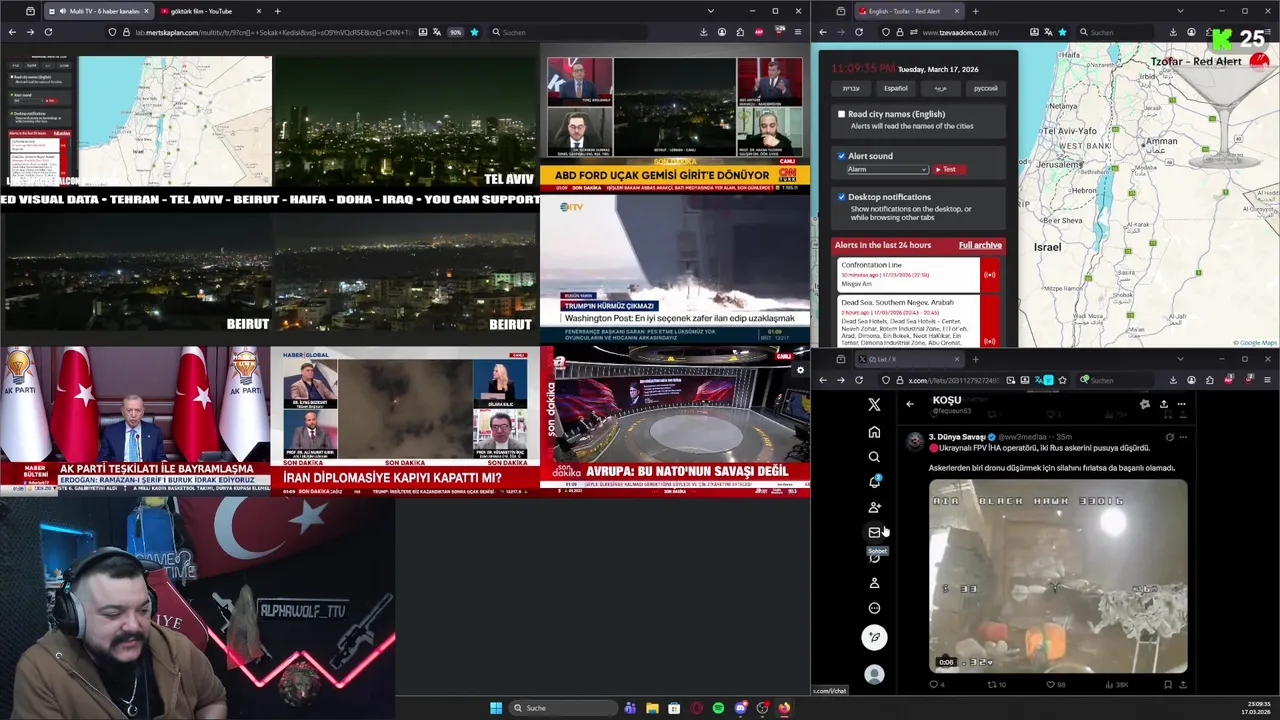Image resolution: width=1280 pixels, height=720 pixels.
Task: Click alert signal icon for Confrontation Line
Action: [x=990, y=275]
